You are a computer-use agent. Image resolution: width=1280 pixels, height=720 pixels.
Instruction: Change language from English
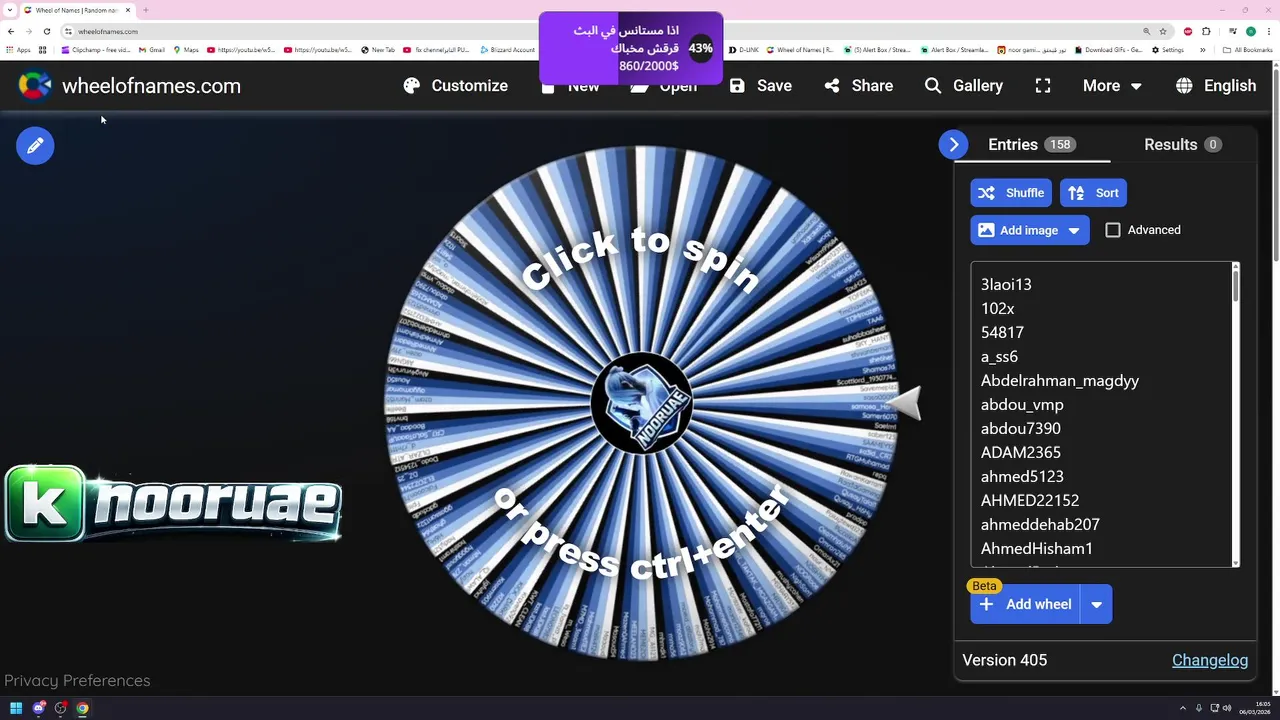1216,86
